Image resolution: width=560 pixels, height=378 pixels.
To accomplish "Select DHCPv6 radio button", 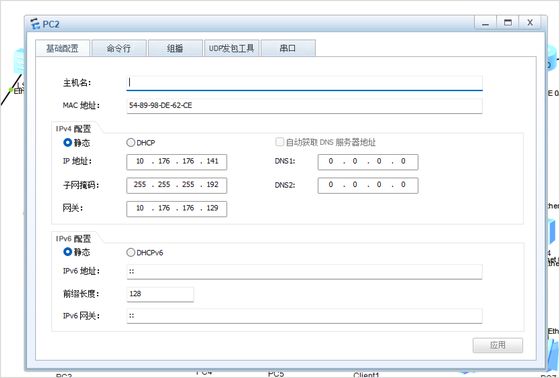I will pyautogui.click(x=131, y=252).
